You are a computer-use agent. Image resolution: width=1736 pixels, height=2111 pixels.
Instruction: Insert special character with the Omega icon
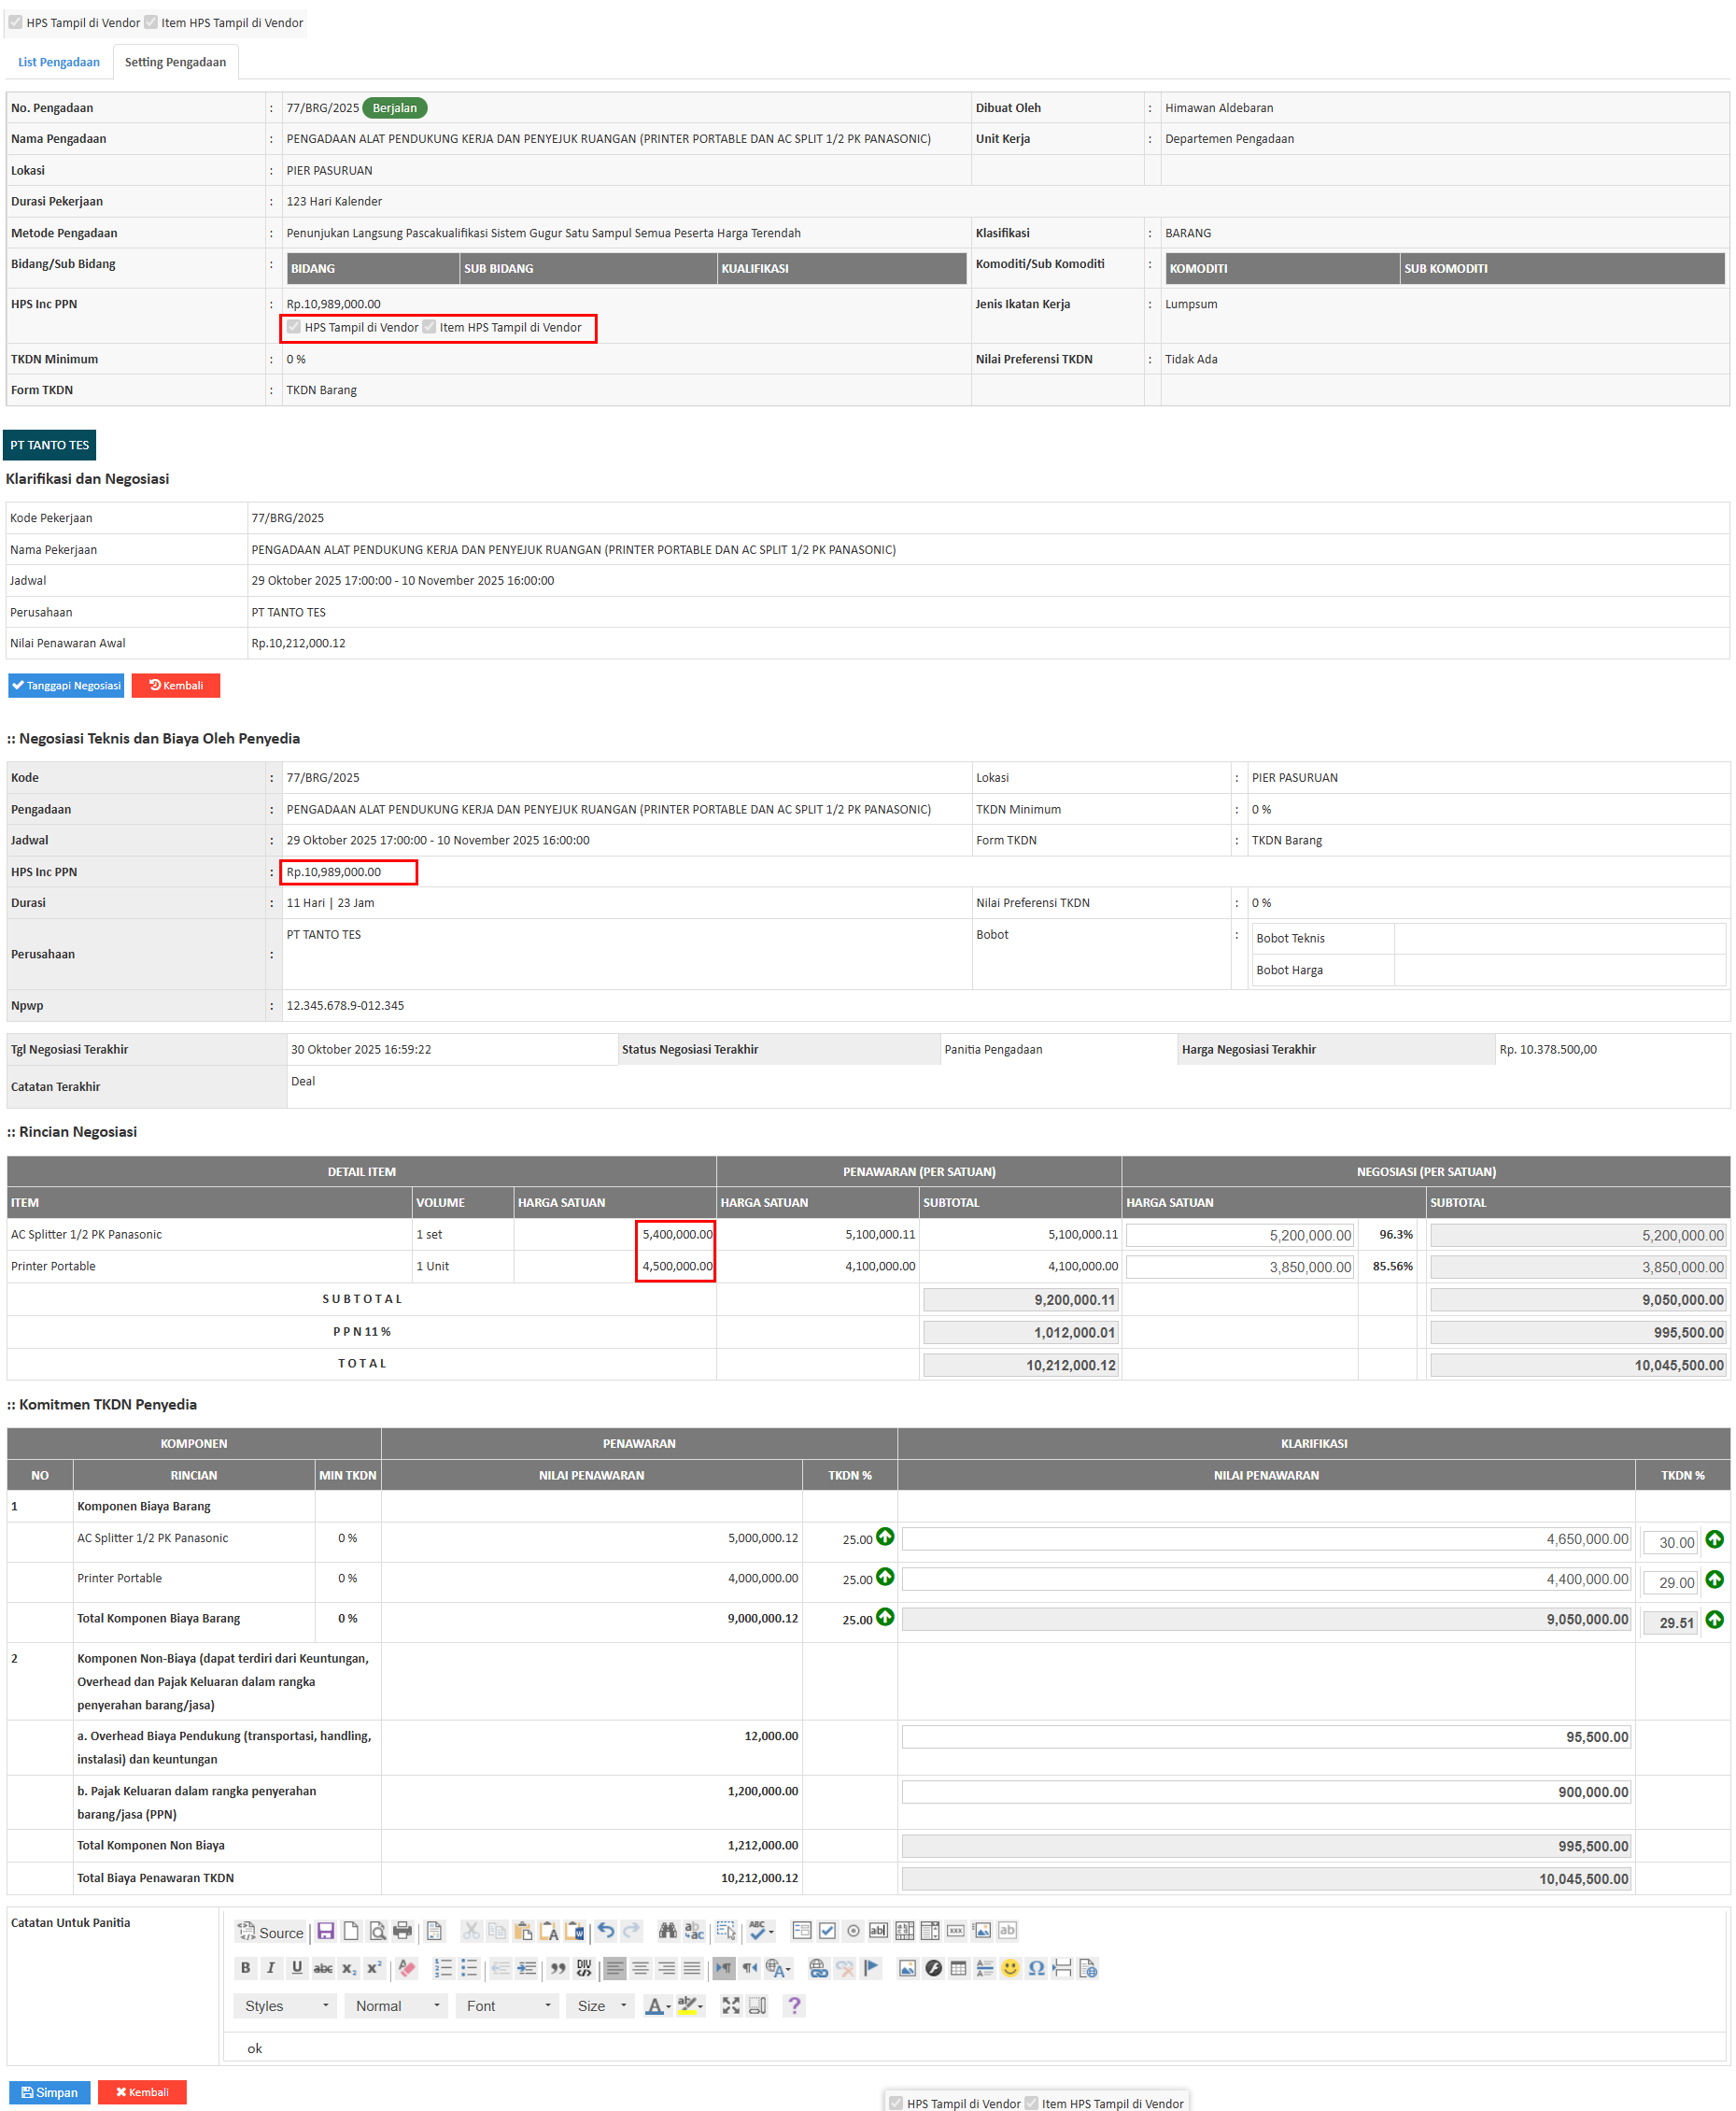(x=1036, y=1968)
